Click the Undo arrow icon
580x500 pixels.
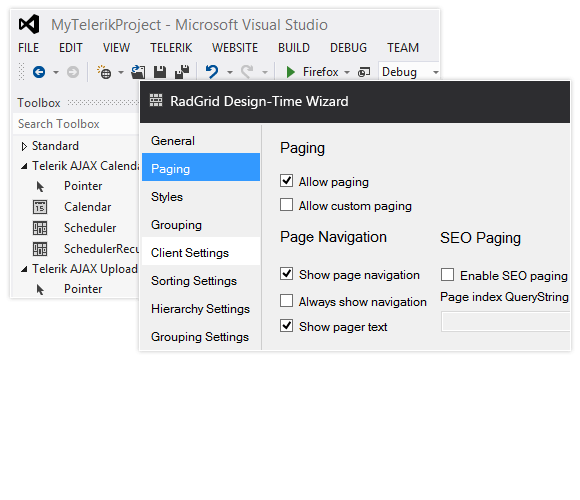click(212, 72)
